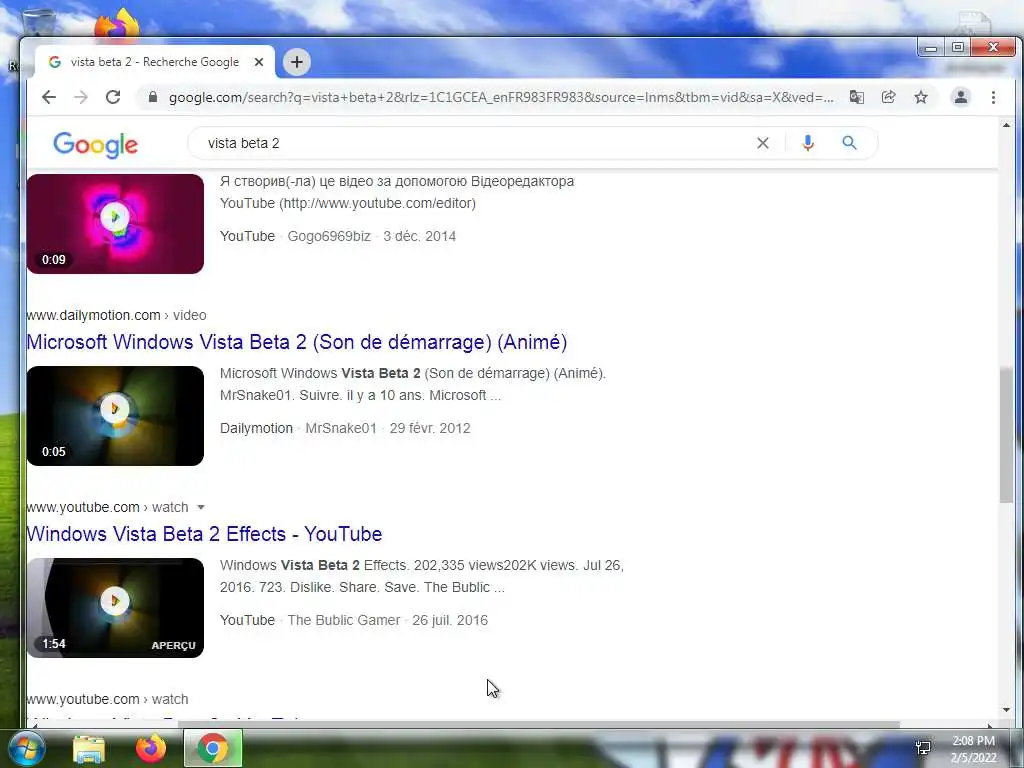Bookmark this page with the star icon
Image resolution: width=1024 pixels, height=768 pixels.
921,97
